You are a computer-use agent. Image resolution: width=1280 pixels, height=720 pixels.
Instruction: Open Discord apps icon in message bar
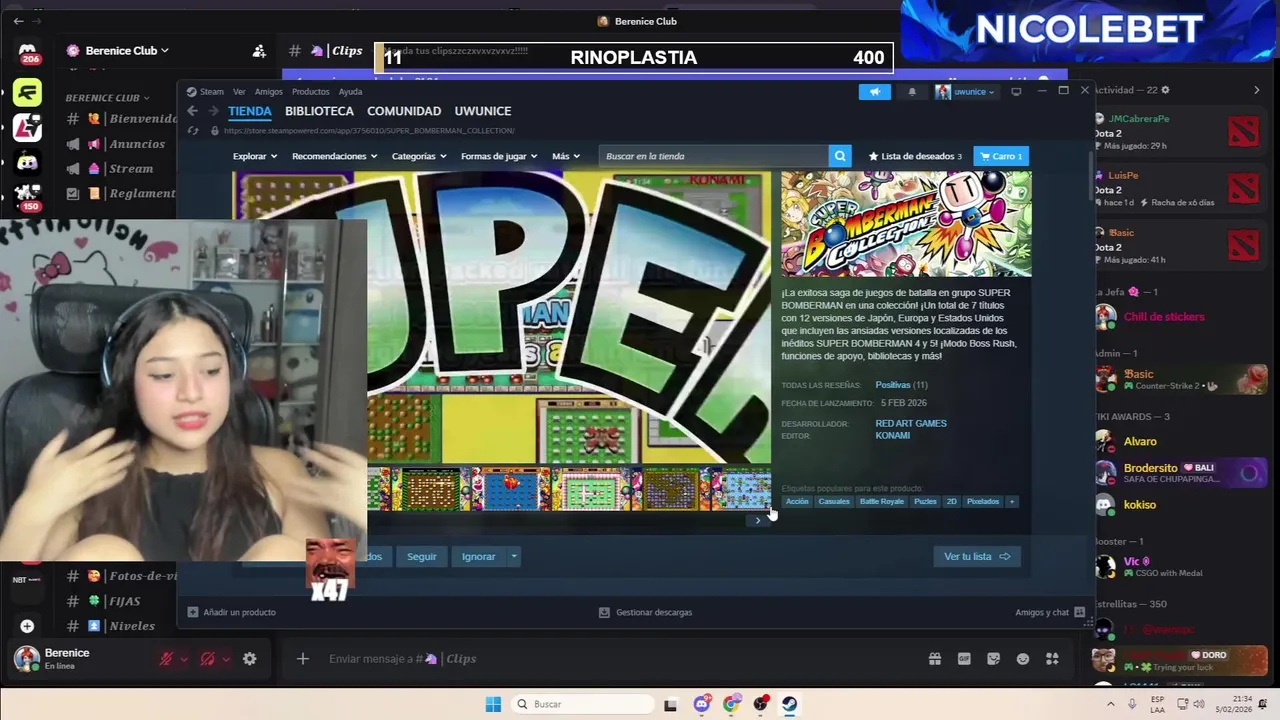pos(1052,659)
